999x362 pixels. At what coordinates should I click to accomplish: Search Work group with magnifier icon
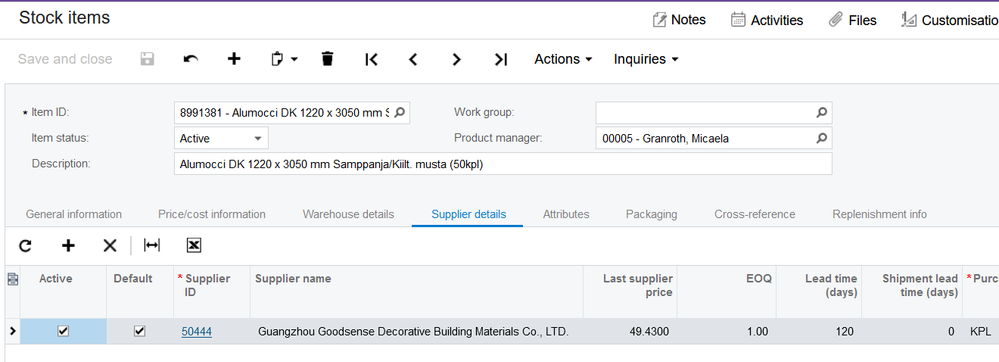pyautogui.click(x=822, y=113)
